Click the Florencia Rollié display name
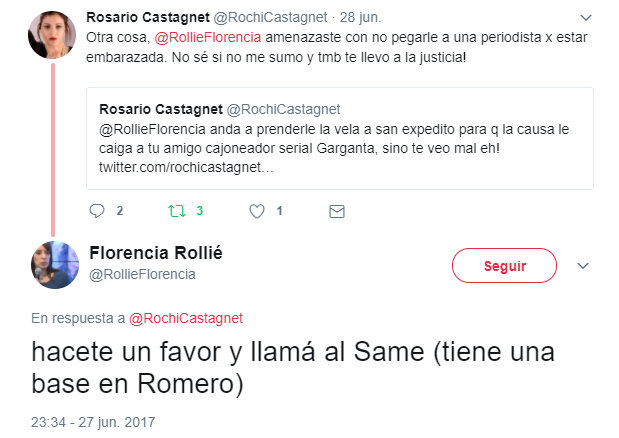Screen dimensions: 619x438 [x=156, y=252]
